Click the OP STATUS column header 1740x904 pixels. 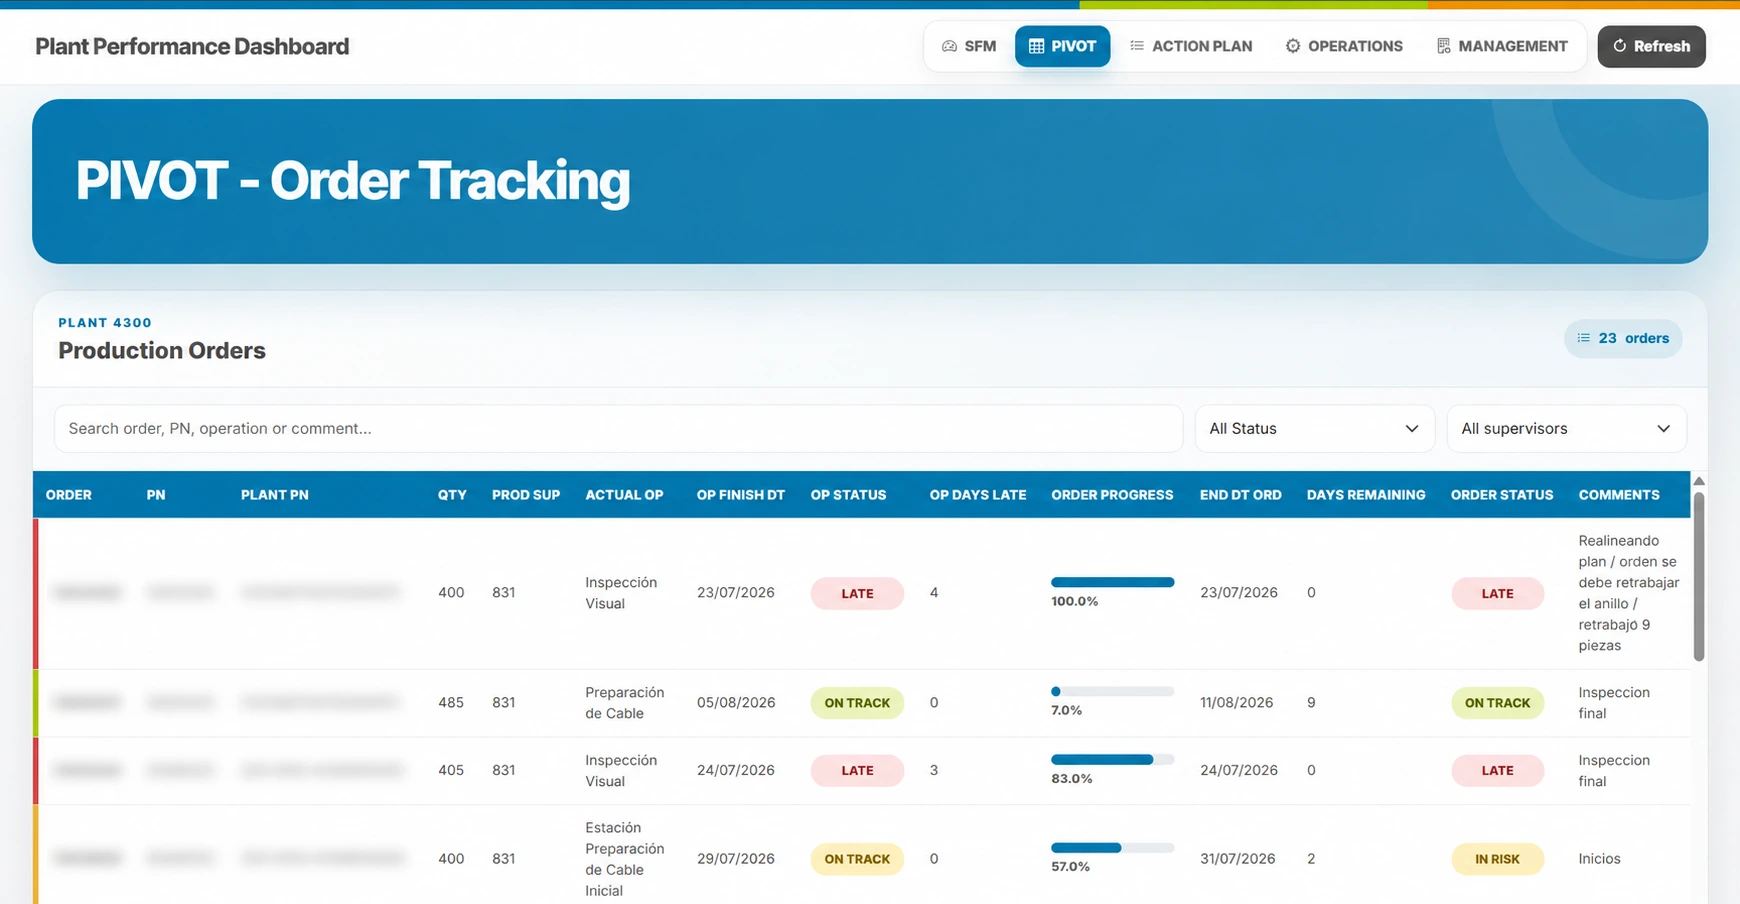[x=848, y=495]
